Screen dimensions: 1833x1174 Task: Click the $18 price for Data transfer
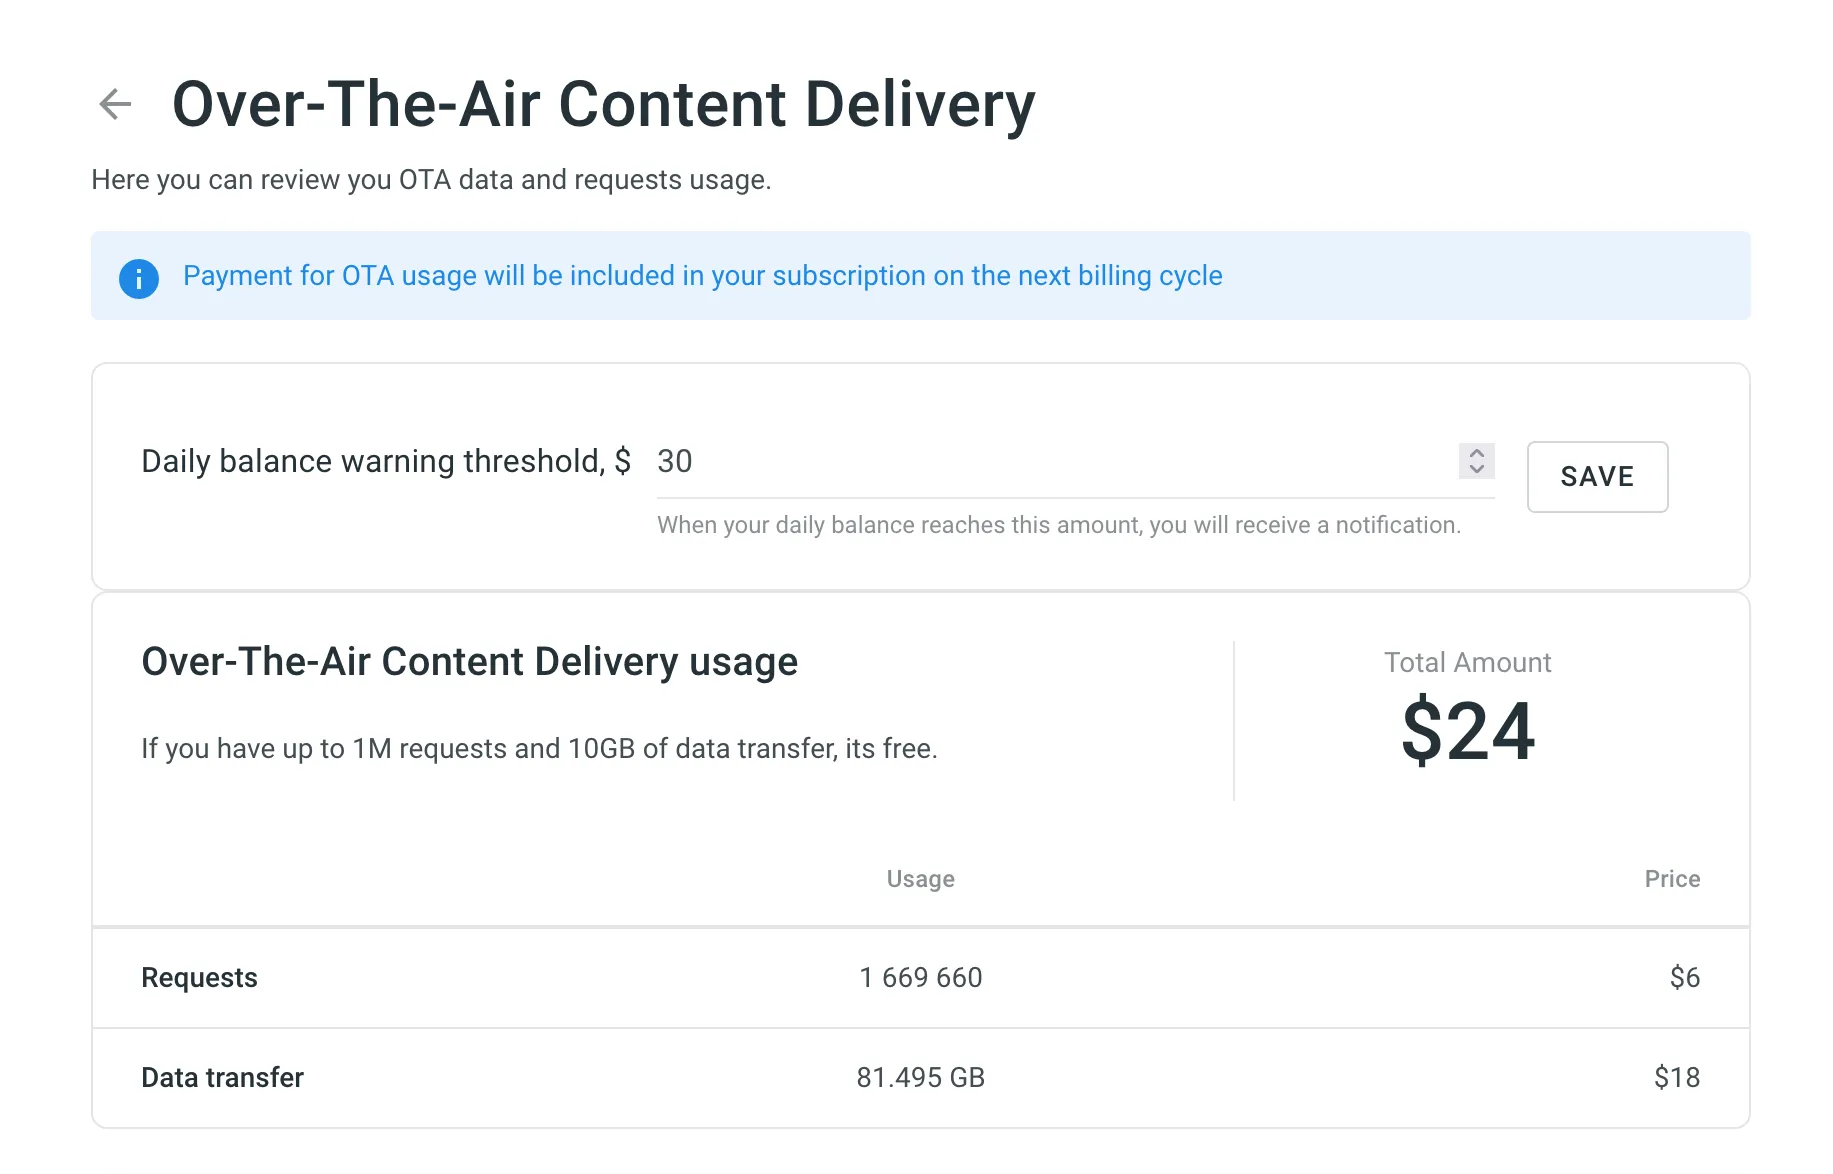[1677, 1077]
